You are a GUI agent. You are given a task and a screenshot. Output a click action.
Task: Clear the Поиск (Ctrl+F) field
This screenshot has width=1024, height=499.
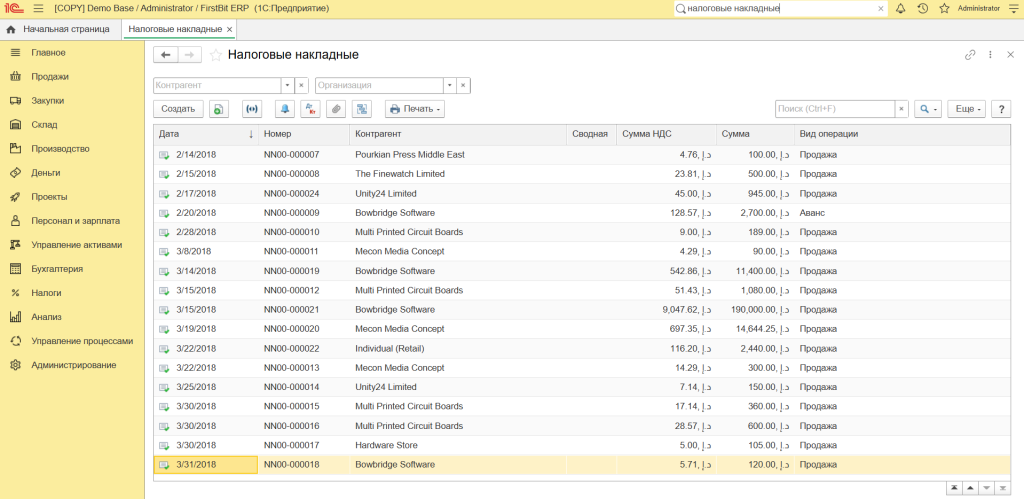coord(901,109)
